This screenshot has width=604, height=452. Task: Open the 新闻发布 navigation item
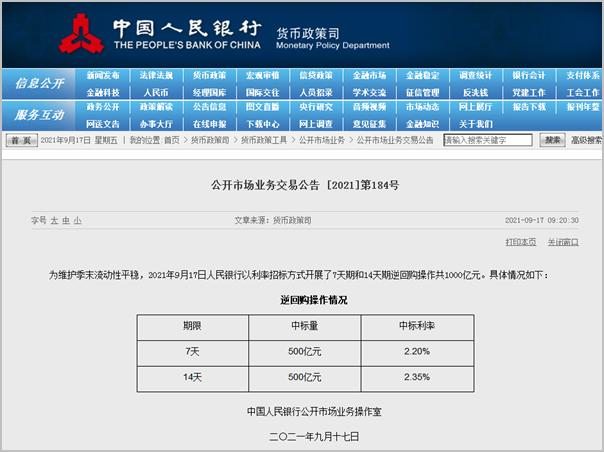pos(102,76)
